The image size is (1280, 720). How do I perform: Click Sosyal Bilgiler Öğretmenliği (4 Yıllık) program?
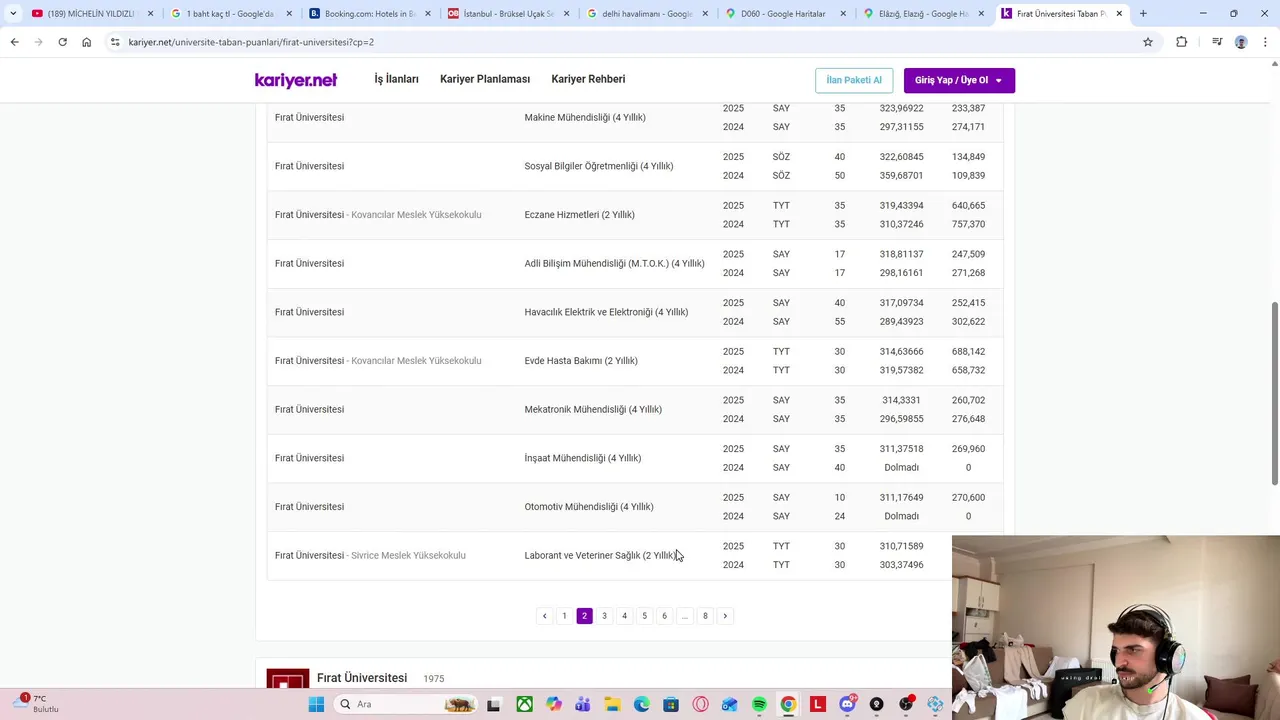599,167
